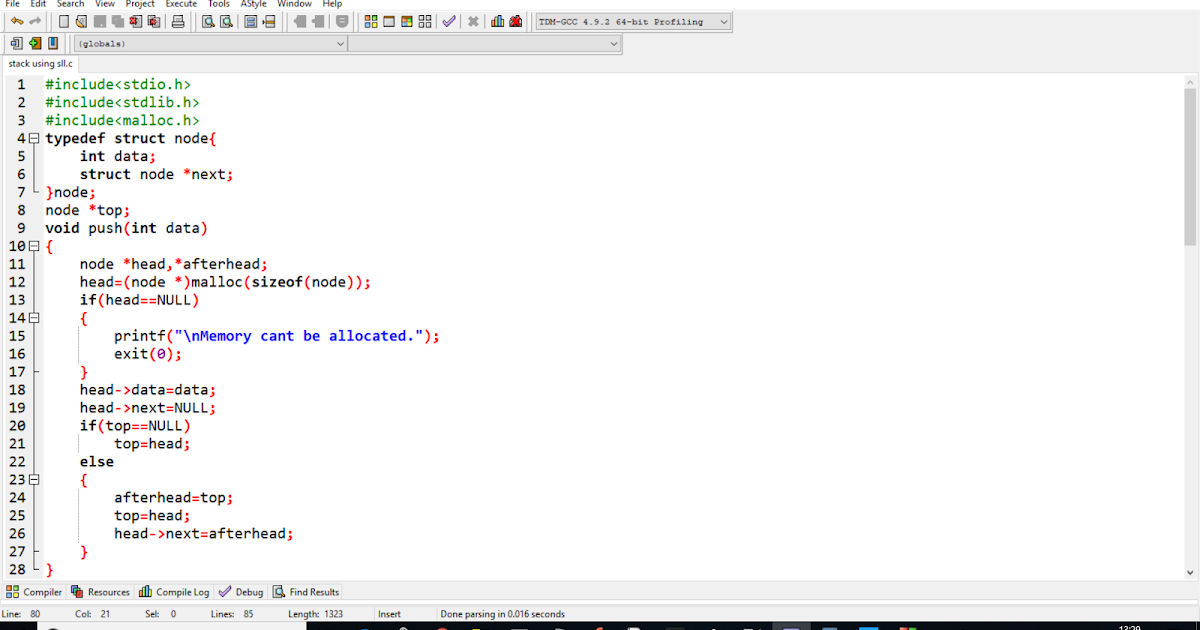
Task: Open the Search menu
Action: tap(71, 4)
